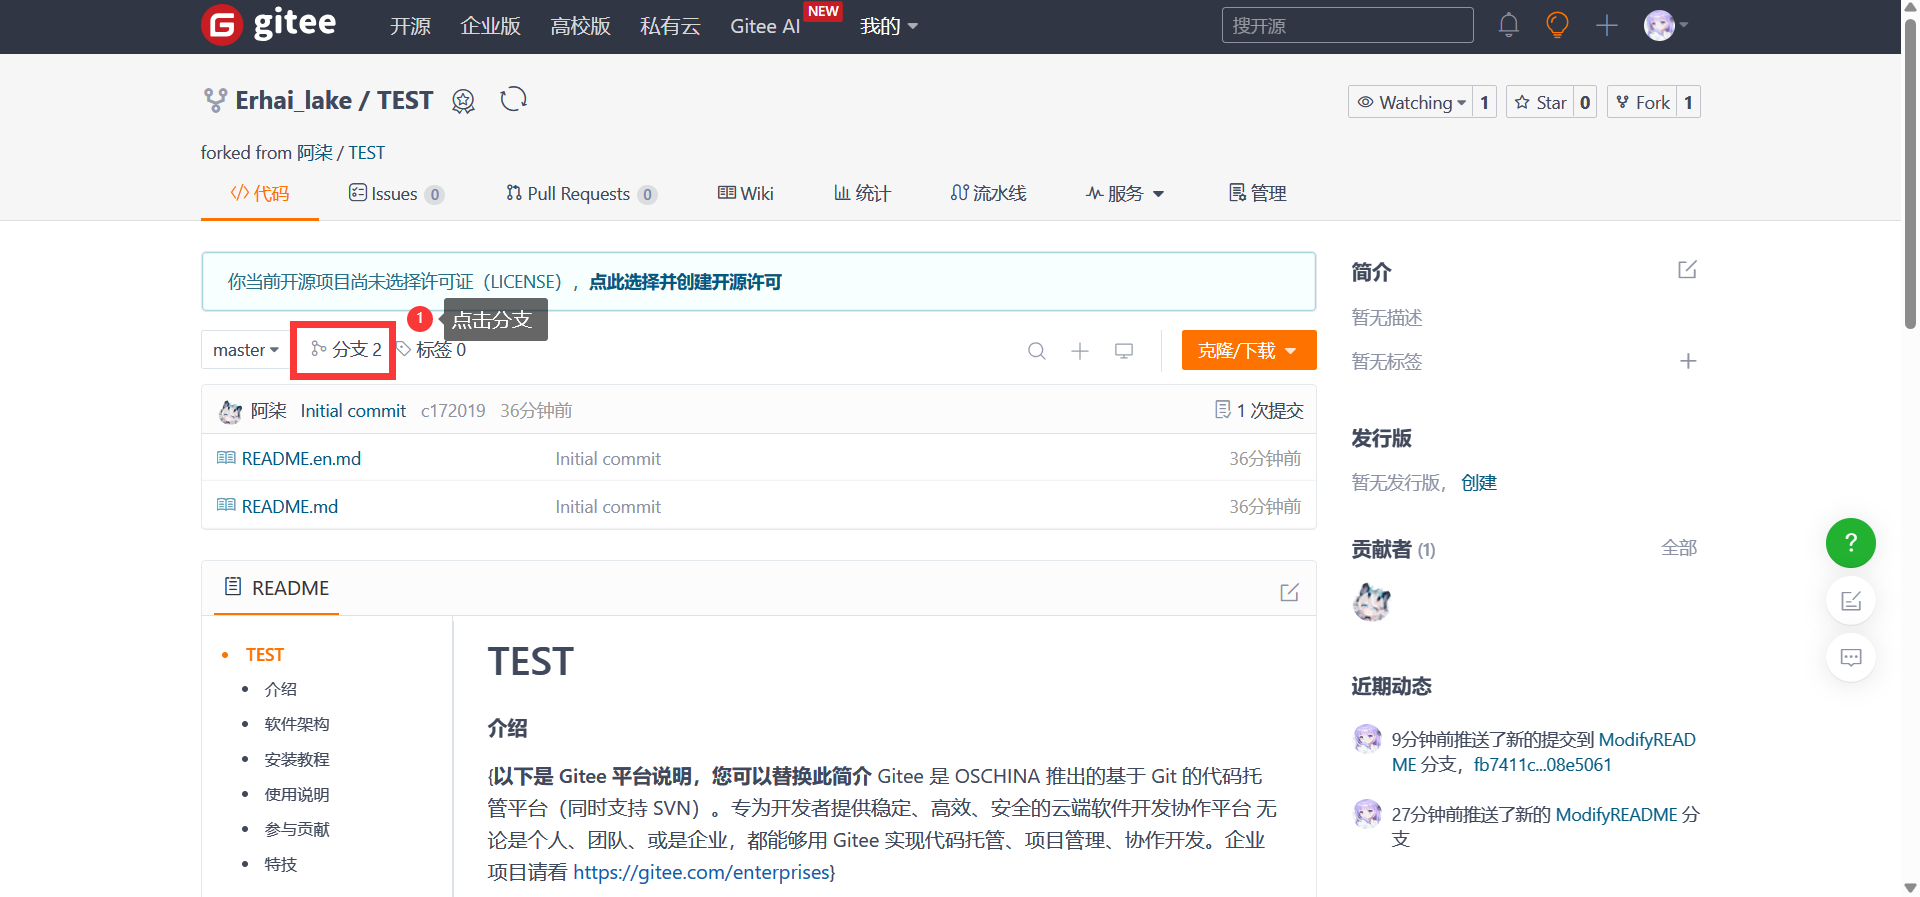Switch to the Pull Requests tab
This screenshot has width=1920, height=897.
[580, 194]
